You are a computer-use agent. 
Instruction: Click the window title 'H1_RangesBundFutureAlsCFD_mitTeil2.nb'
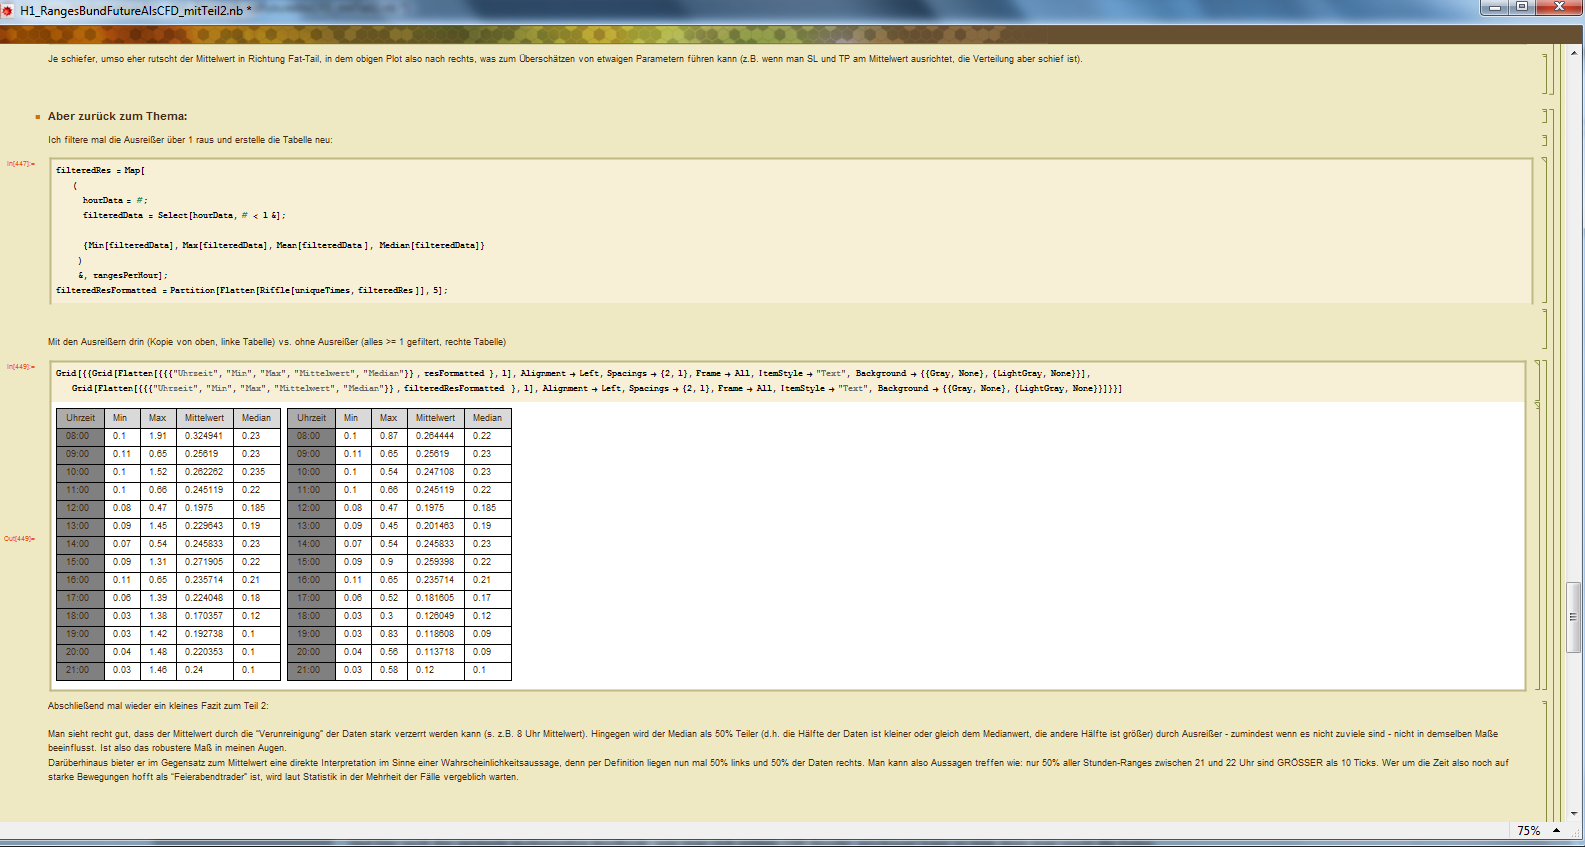(131, 10)
